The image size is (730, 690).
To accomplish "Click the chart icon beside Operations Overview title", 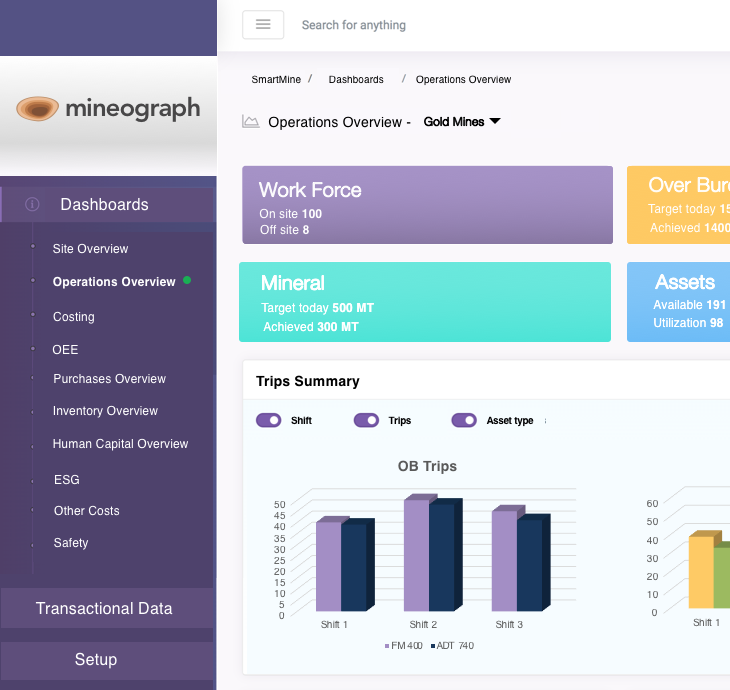I will pyautogui.click(x=251, y=122).
